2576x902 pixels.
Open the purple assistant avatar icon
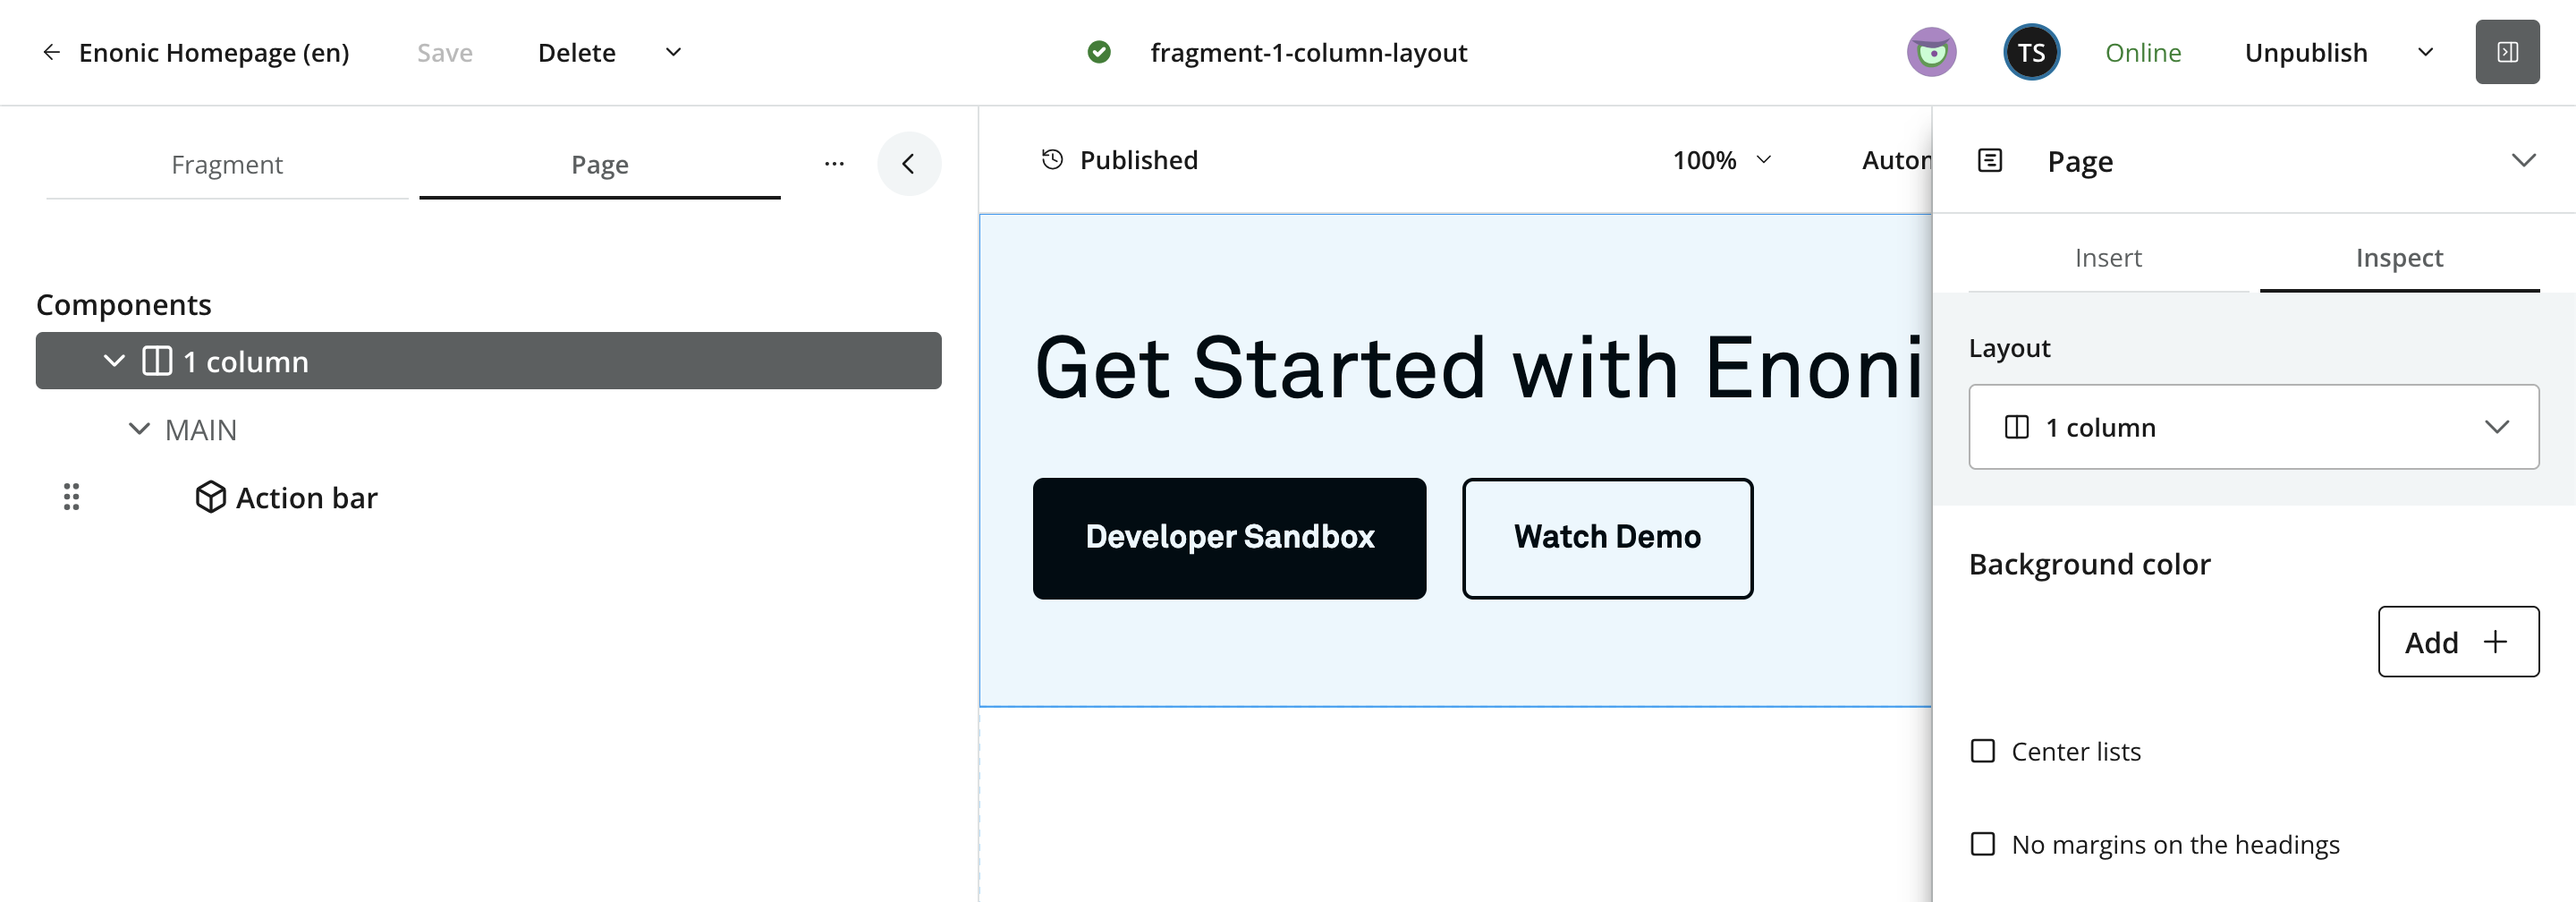pyautogui.click(x=1931, y=52)
